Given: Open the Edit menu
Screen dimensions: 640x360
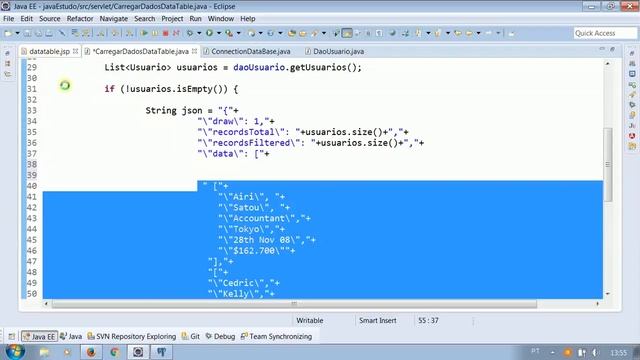Looking at the screenshot, I should pyautogui.click(x=27, y=19).
